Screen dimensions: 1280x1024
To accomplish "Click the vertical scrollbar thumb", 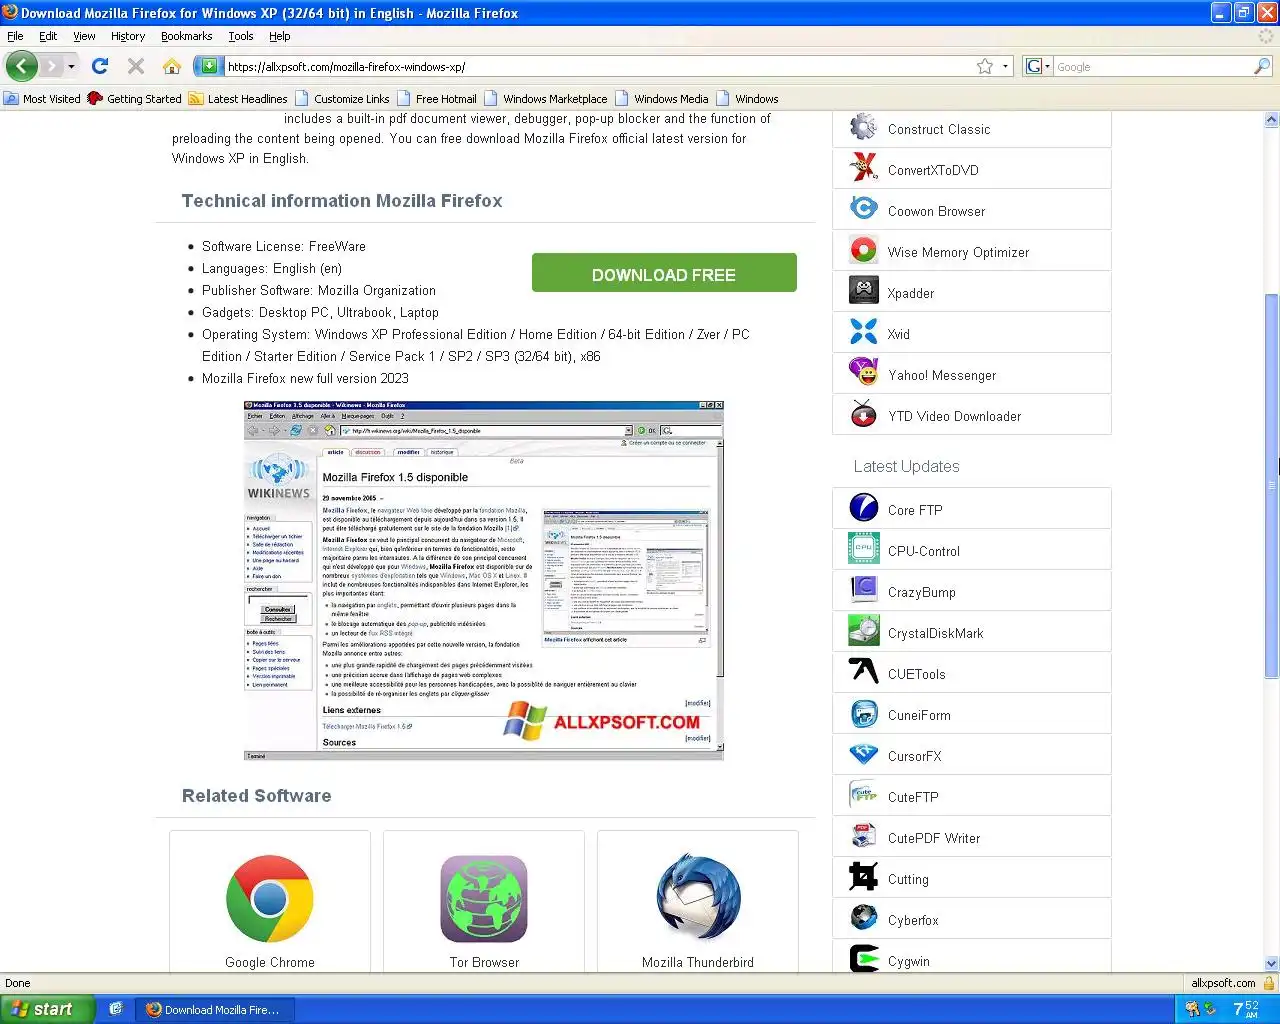I will click(1272, 486).
